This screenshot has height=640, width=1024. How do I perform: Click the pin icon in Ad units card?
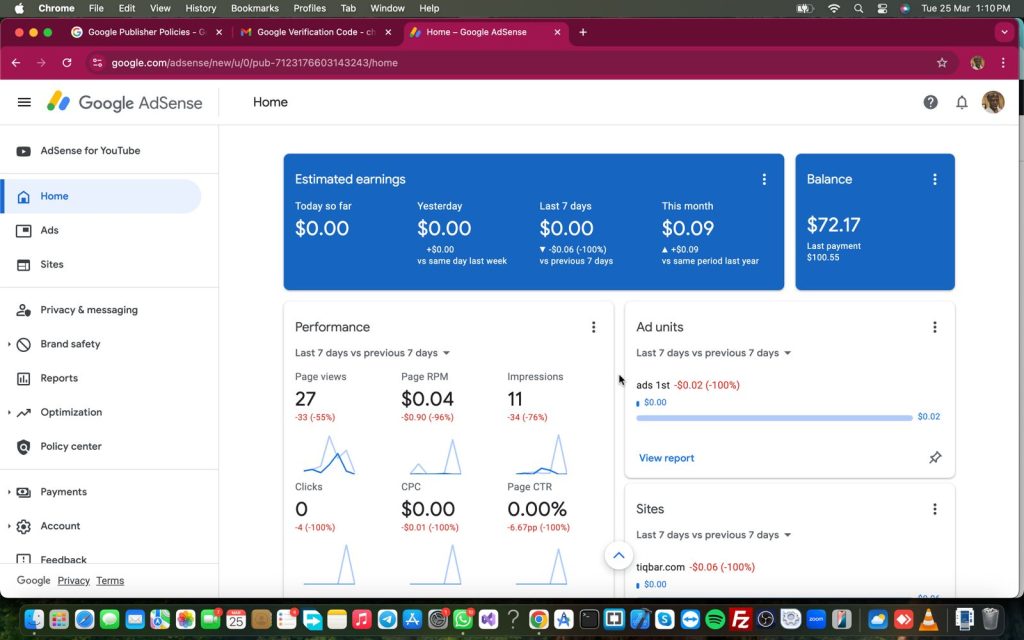(935, 458)
